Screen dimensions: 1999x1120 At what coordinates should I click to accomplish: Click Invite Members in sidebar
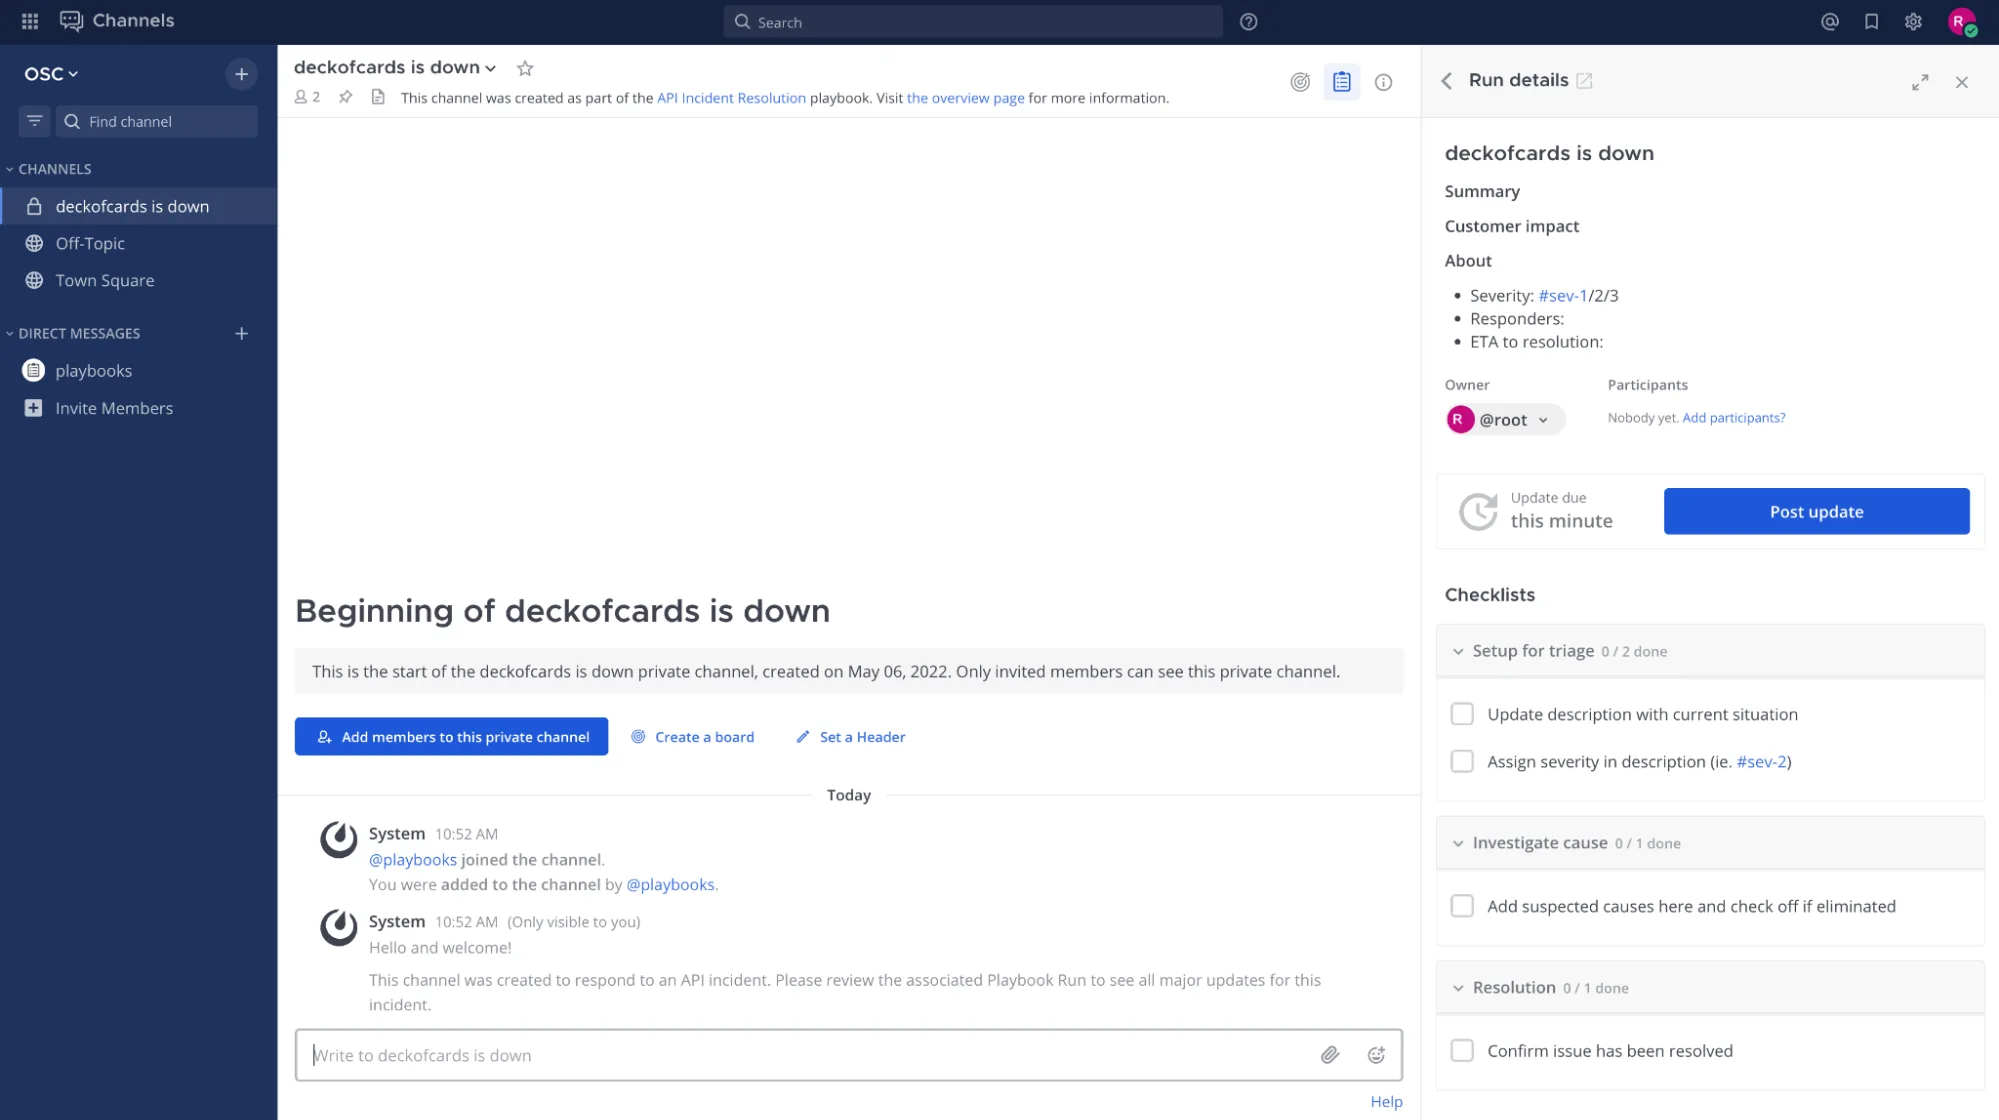coord(114,408)
